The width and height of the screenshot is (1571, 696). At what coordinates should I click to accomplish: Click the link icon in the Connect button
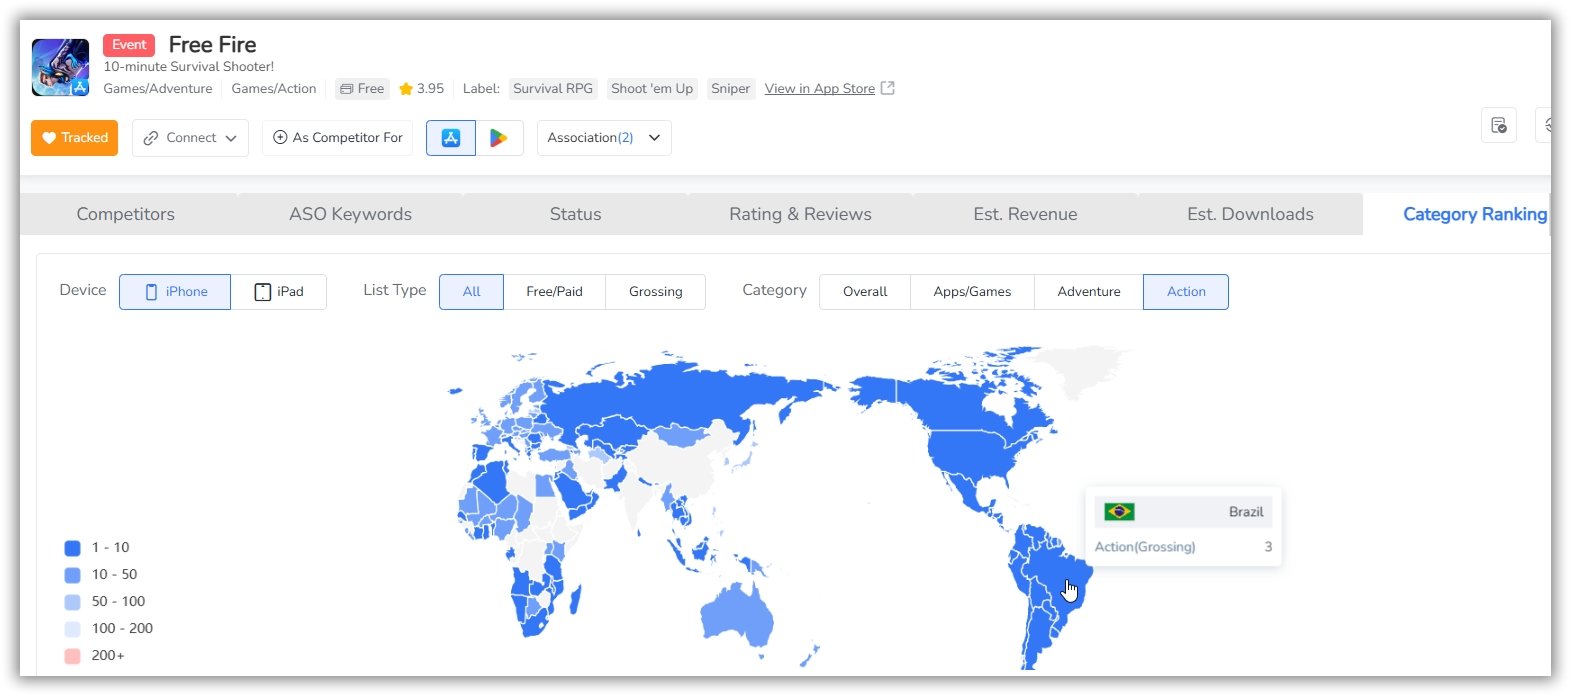151,138
